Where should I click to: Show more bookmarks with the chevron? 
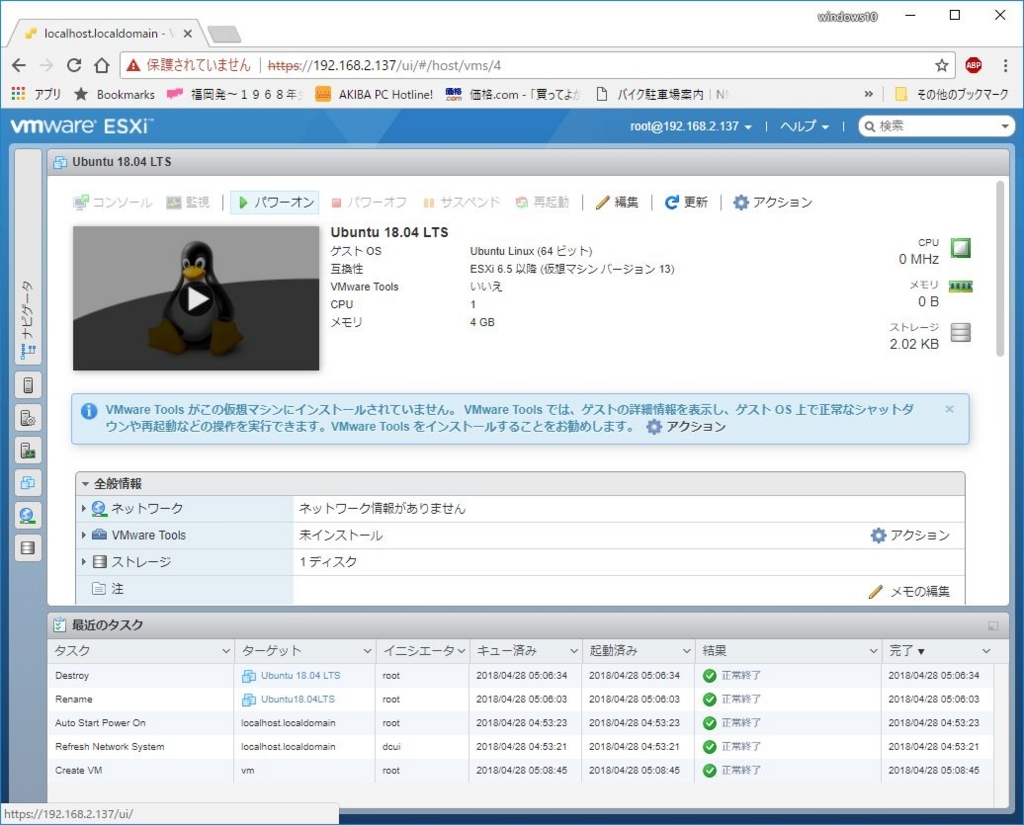coord(869,94)
